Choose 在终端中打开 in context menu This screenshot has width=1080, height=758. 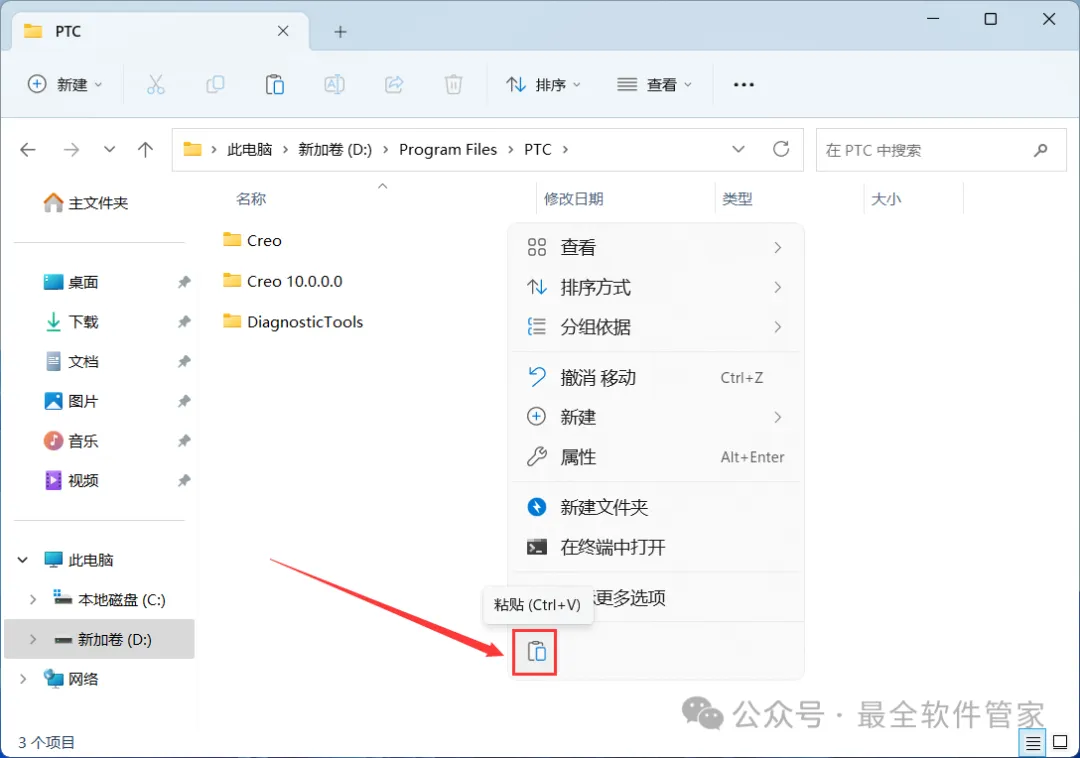click(656, 547)
